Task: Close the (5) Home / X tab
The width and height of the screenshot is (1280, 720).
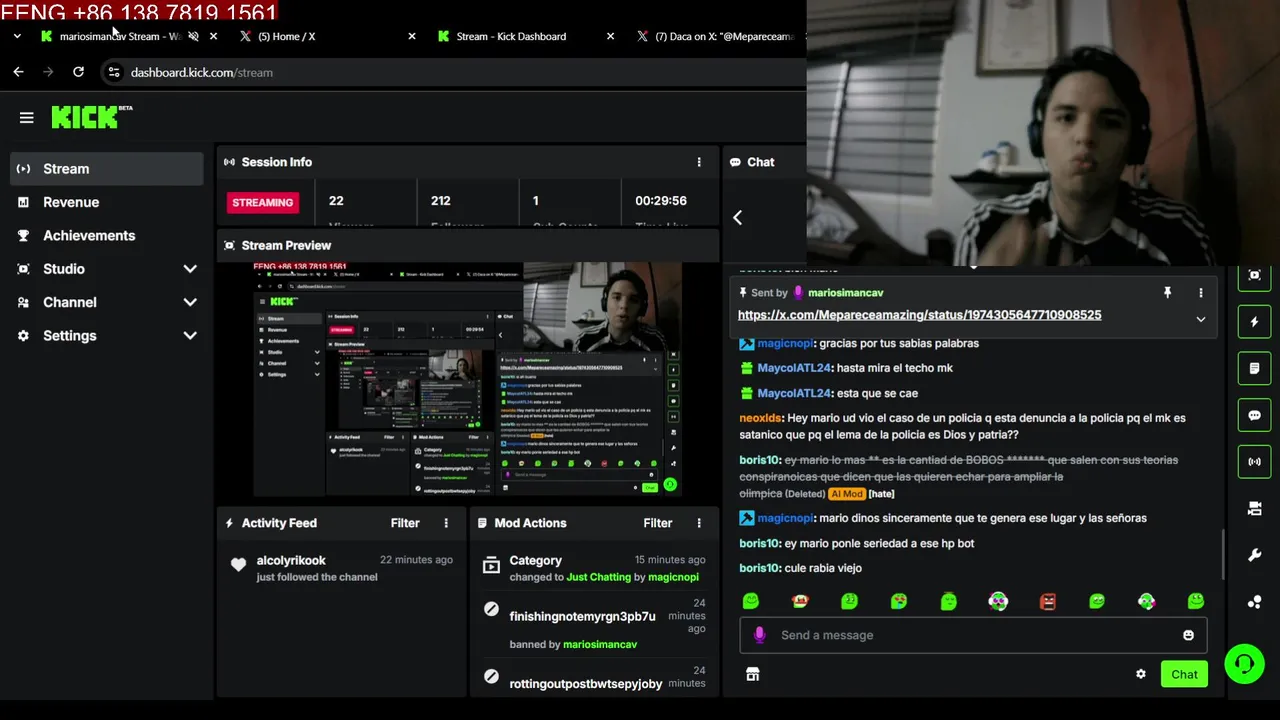Action: (x=411, y=36)
